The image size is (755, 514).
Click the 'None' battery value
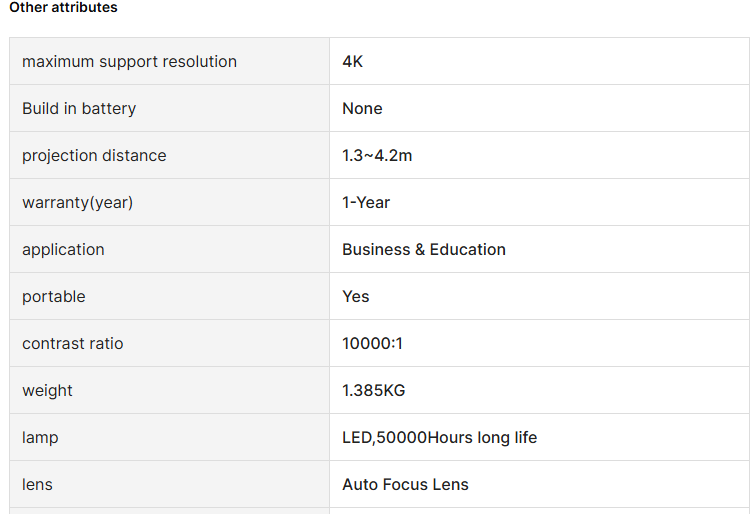(x=362, y=109)
